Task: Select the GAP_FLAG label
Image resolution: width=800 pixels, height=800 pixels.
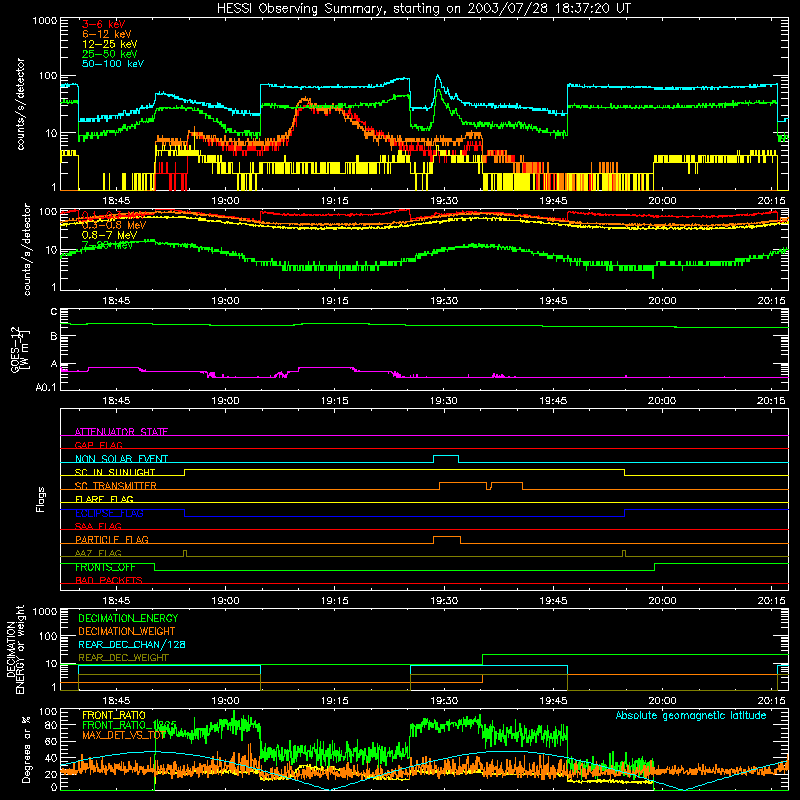Action: click(x=99, y=445)
